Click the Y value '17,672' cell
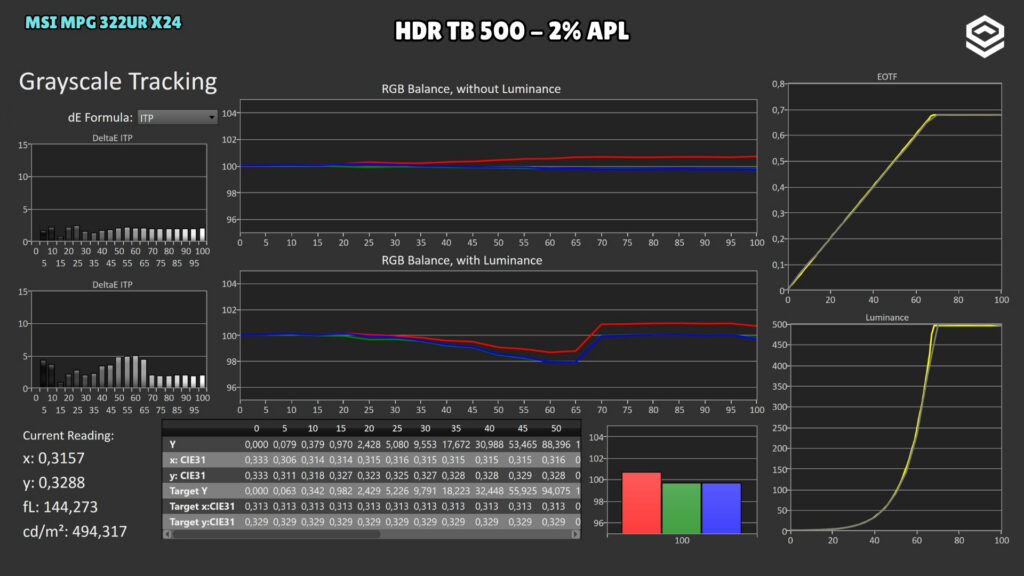This screenshot has height=576, width=1024. pos(456,444)
